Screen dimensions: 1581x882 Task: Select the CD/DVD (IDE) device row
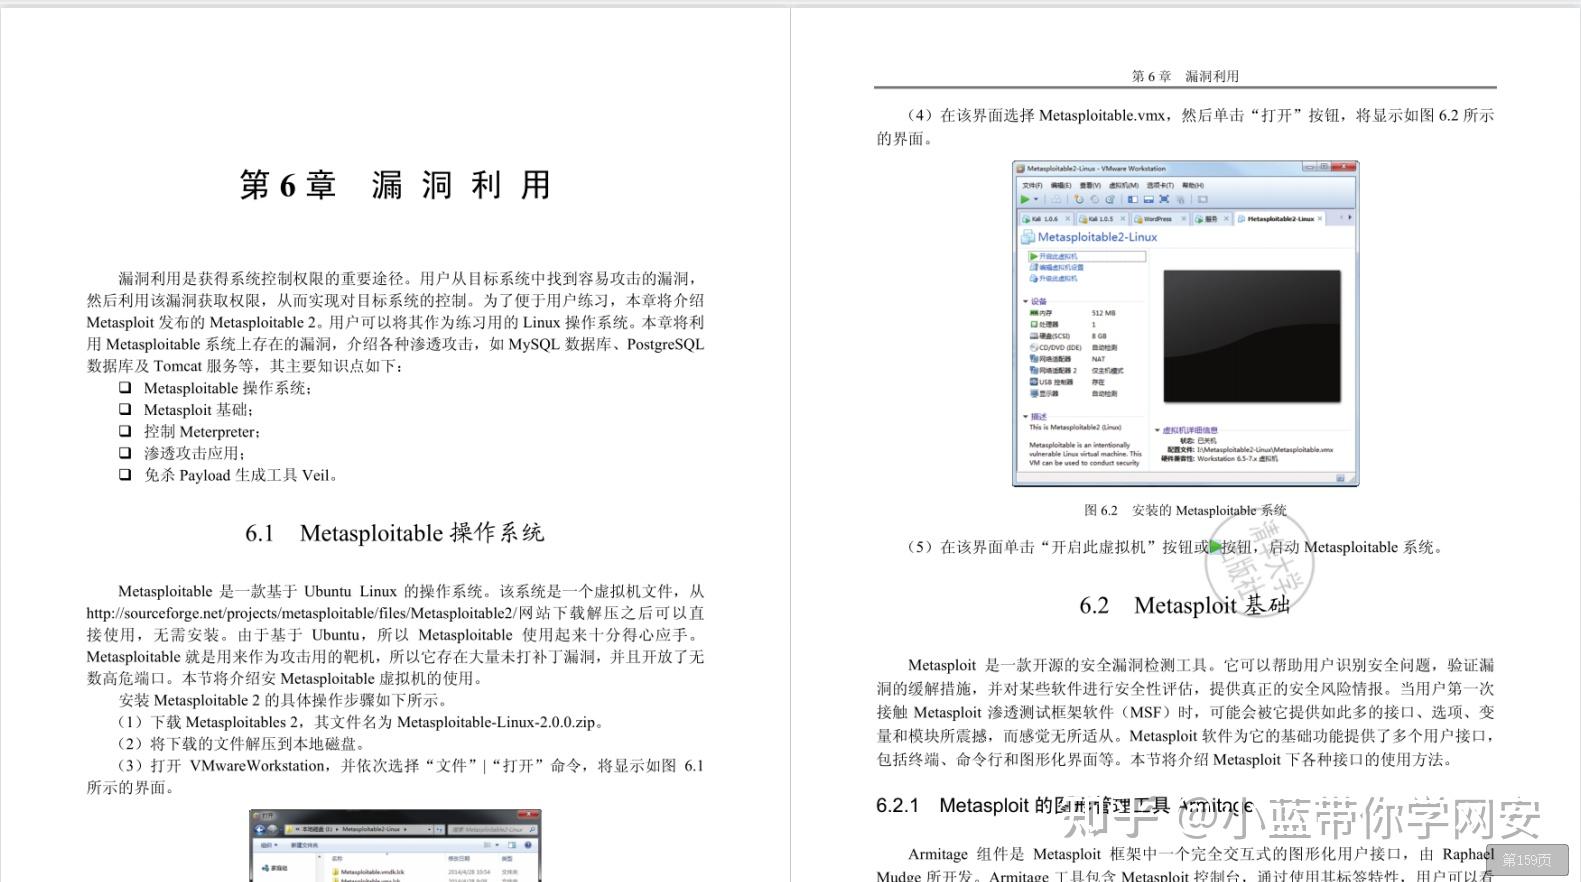(x=1073, y=348)
